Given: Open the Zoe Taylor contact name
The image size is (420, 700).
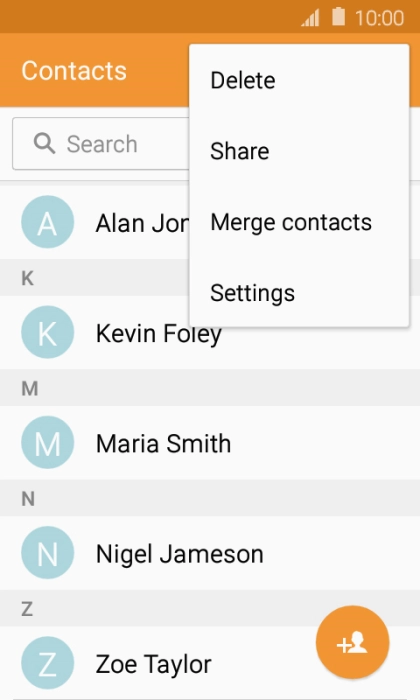Looking at the screenshot, I should click(154, 664).
